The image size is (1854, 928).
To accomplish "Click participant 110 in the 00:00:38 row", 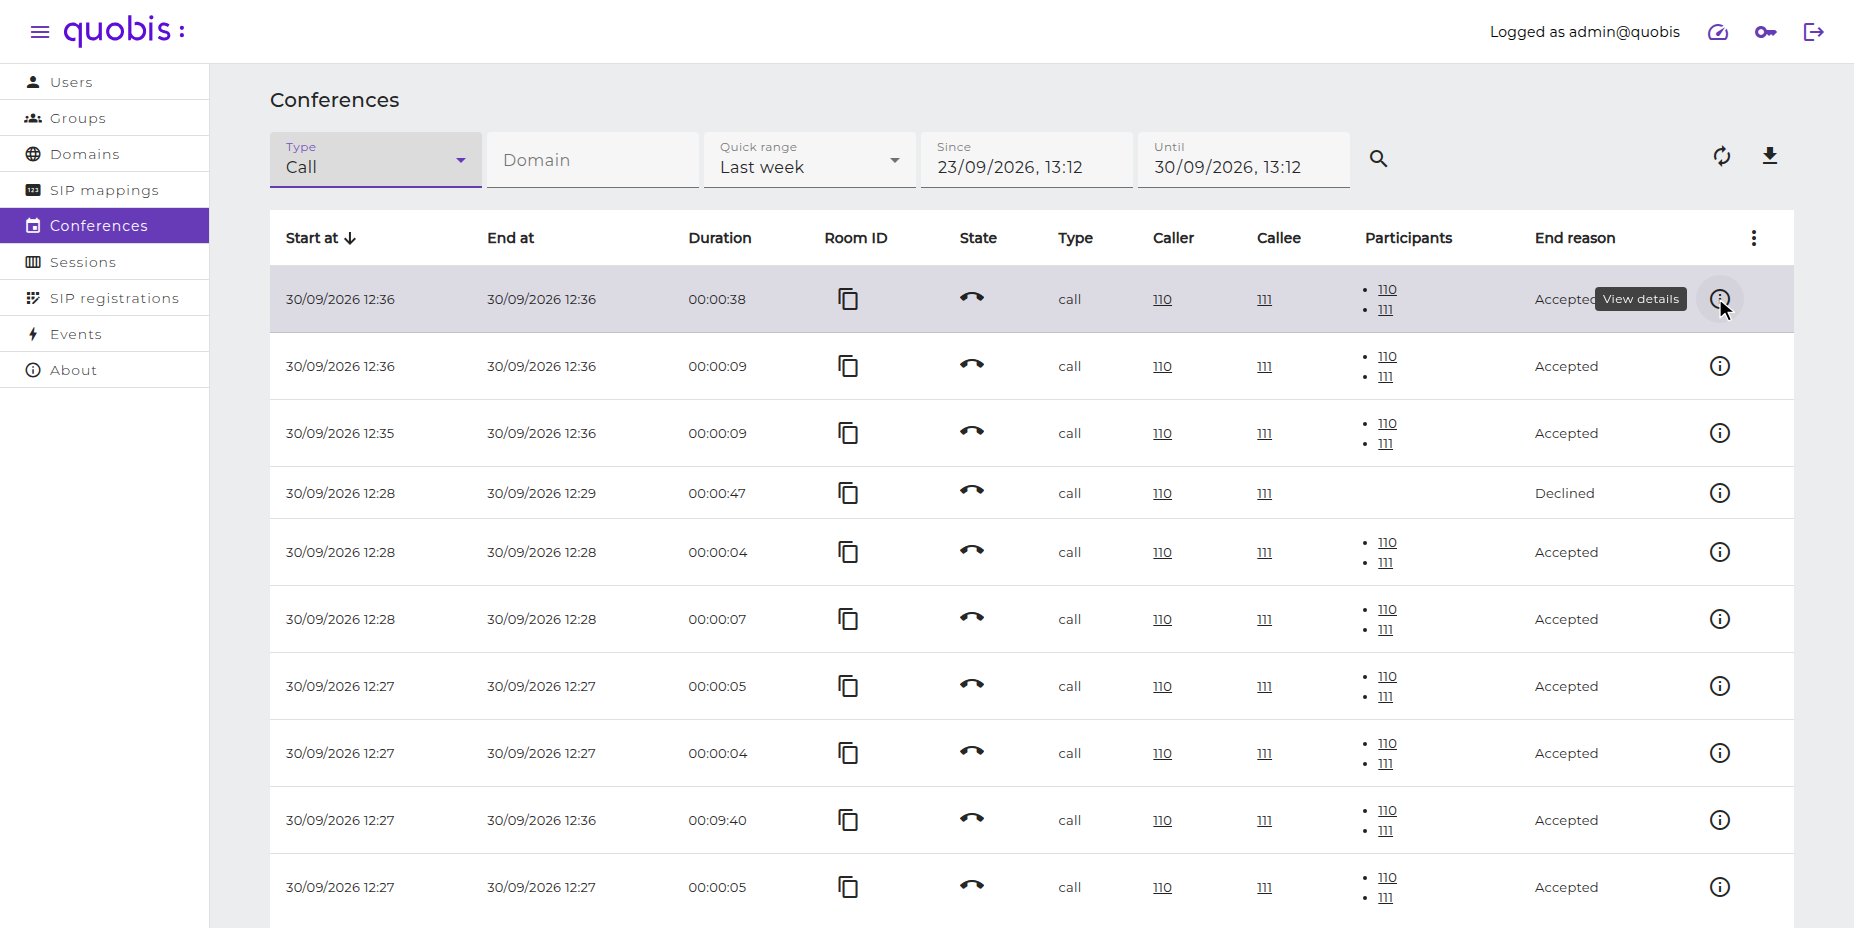I will tap(1387, 289).
